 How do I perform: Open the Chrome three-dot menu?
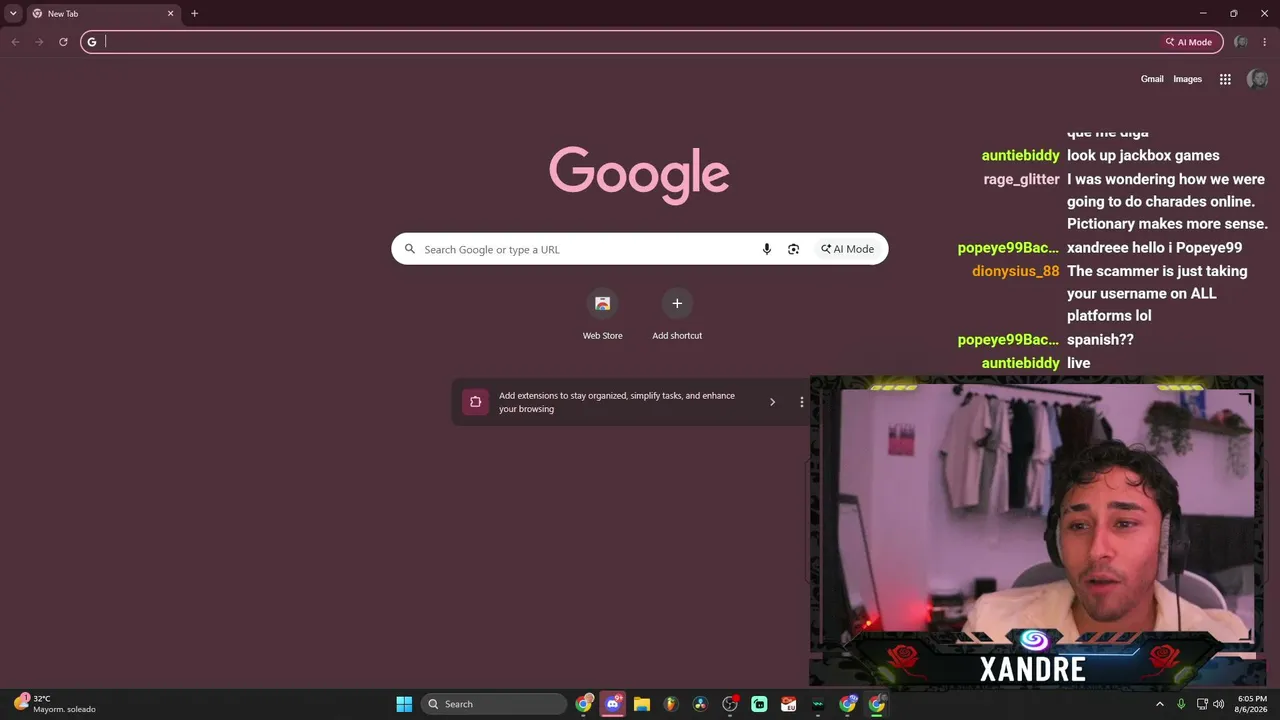coord(1265,42)
